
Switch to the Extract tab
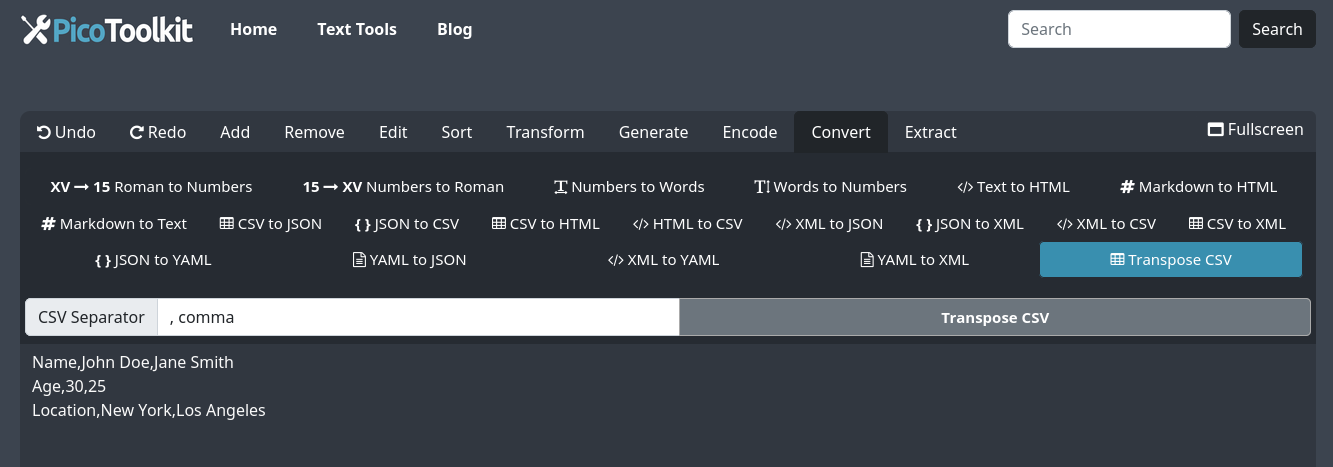(930, 132)
